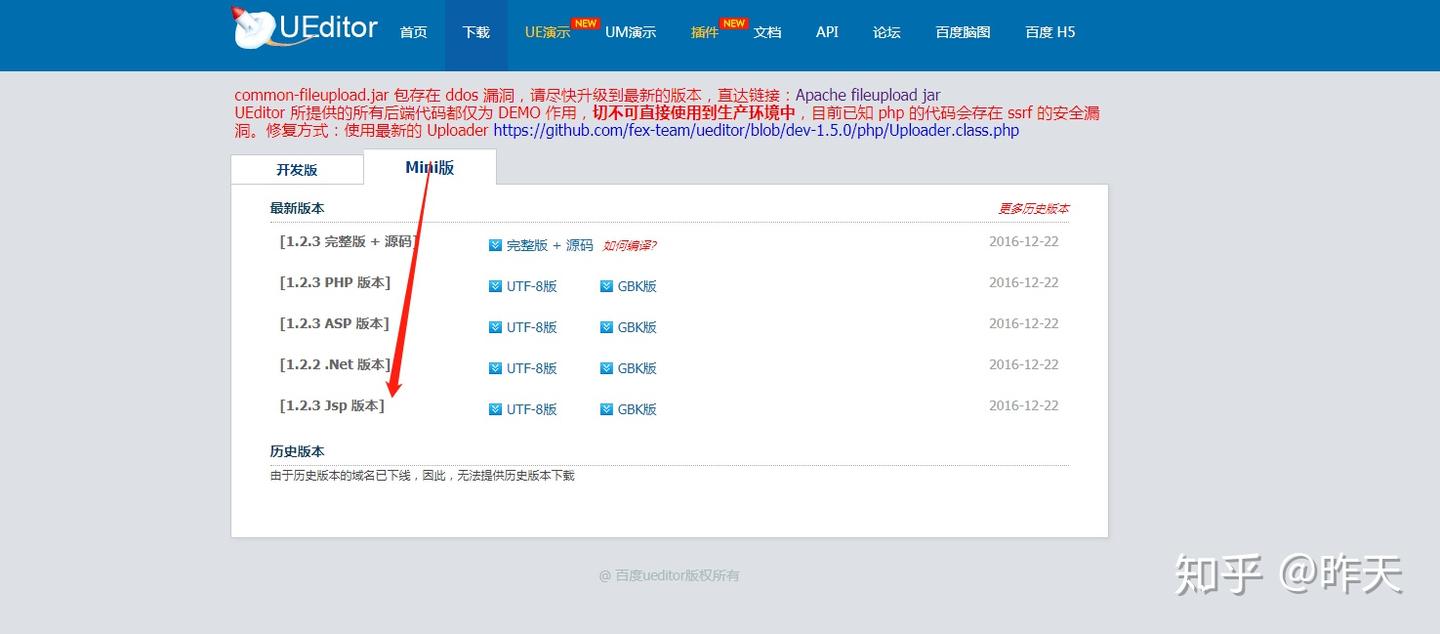Click the 如何编译? link
The width and height of the screenshot is (1440, 634).
[x=629, y=245]
